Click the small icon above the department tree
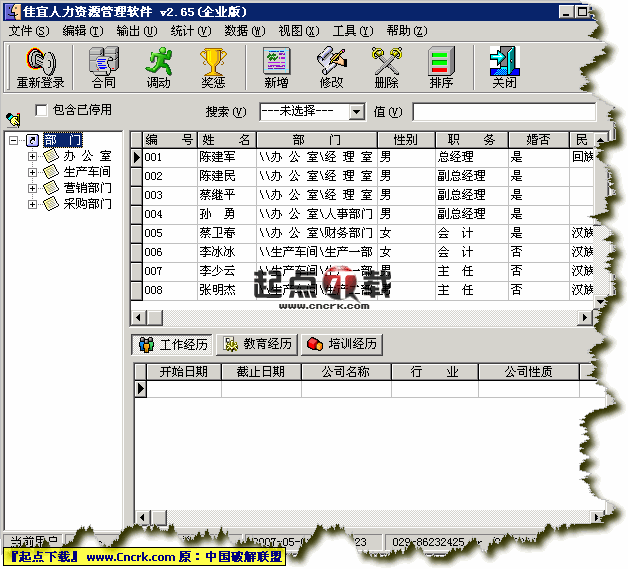The width and height of the screenshot is (628, 569). coord(13,119)
